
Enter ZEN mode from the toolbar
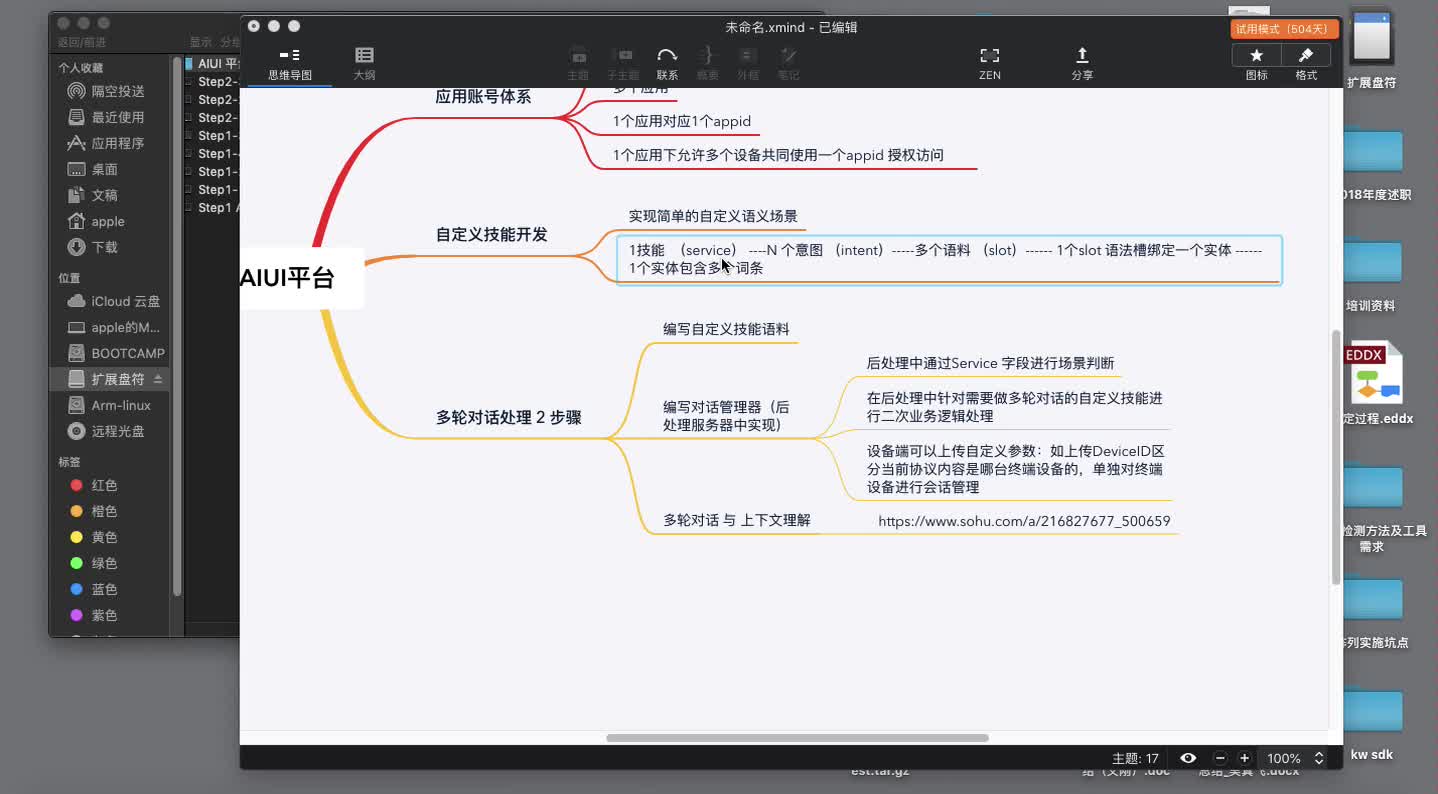click(989, 64)
